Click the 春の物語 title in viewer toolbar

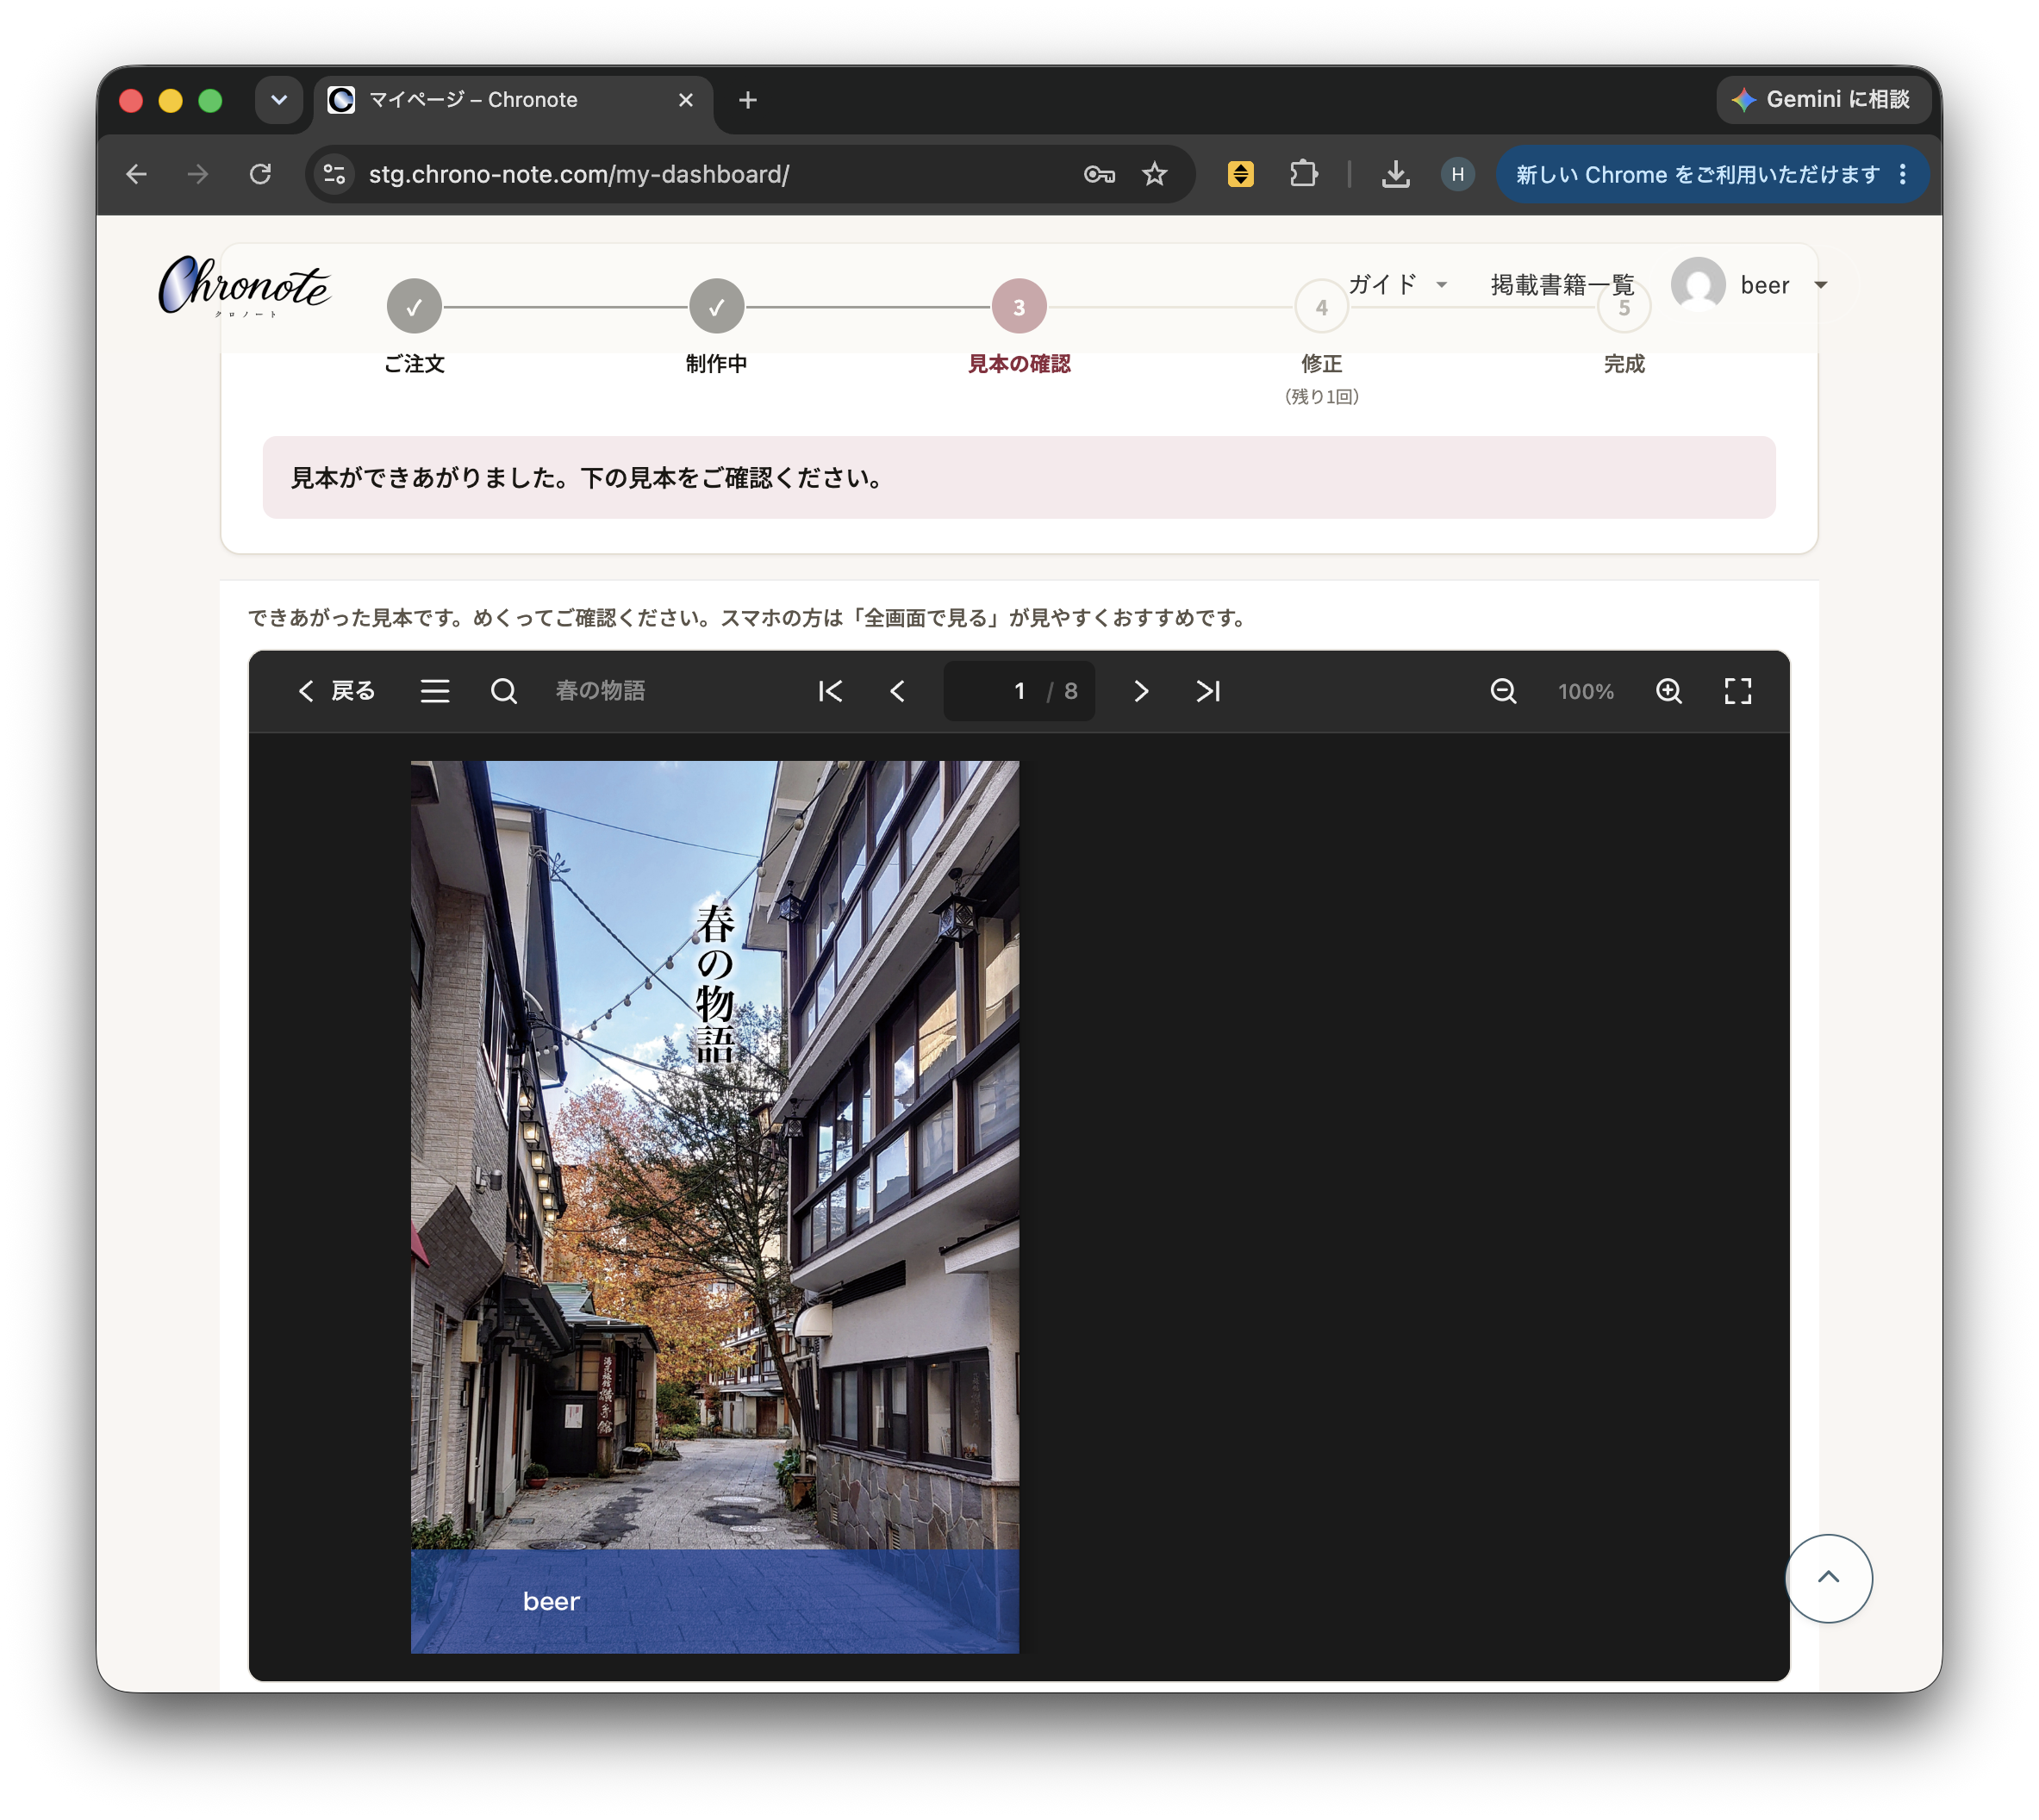click(600, 691)
